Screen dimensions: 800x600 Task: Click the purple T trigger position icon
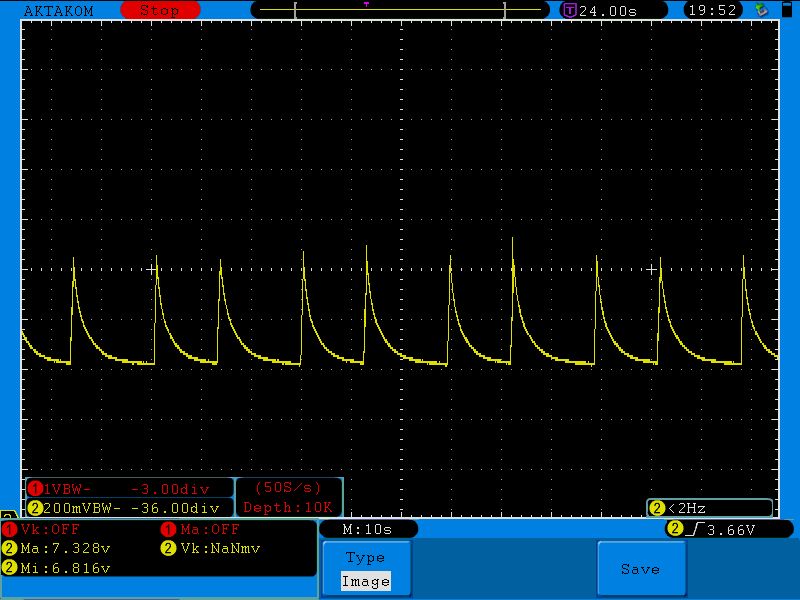(569, 10)
